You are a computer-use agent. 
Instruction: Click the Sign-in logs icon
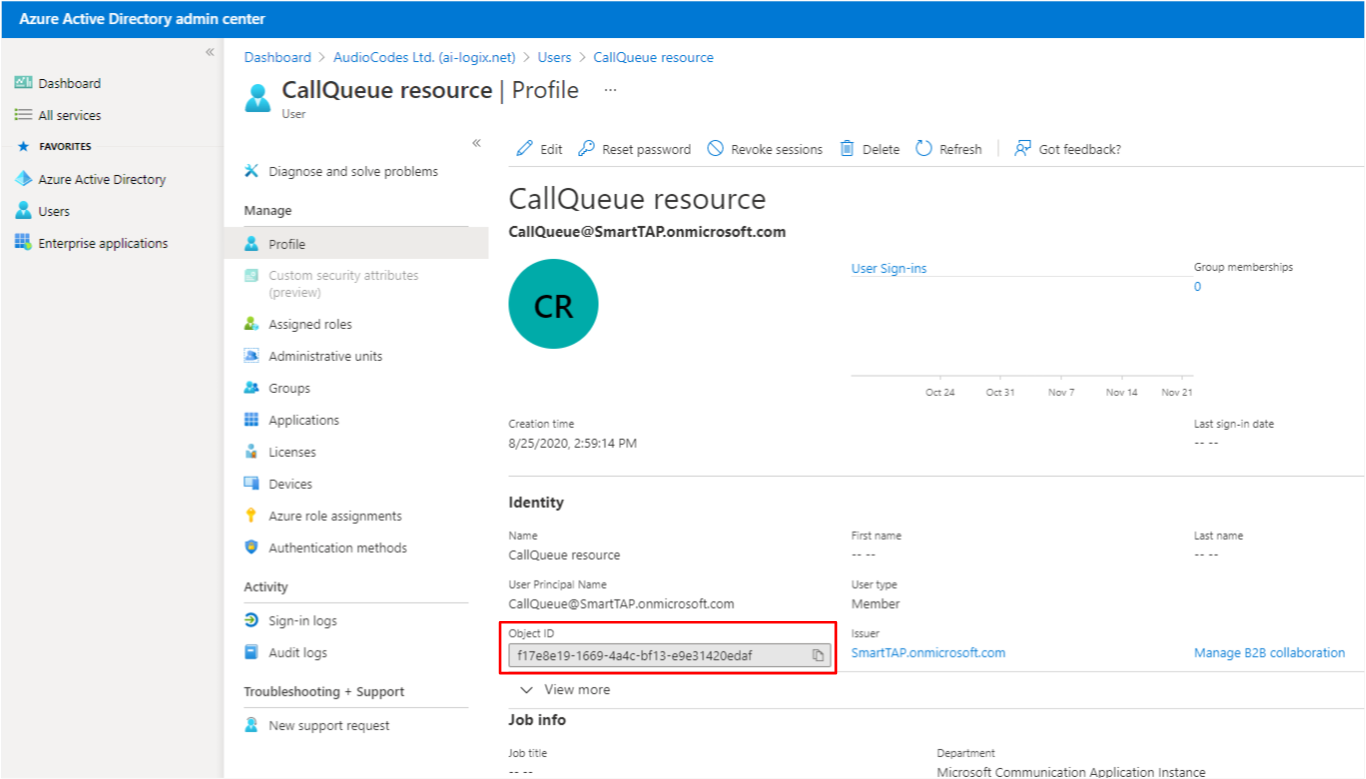coord(252,621)
